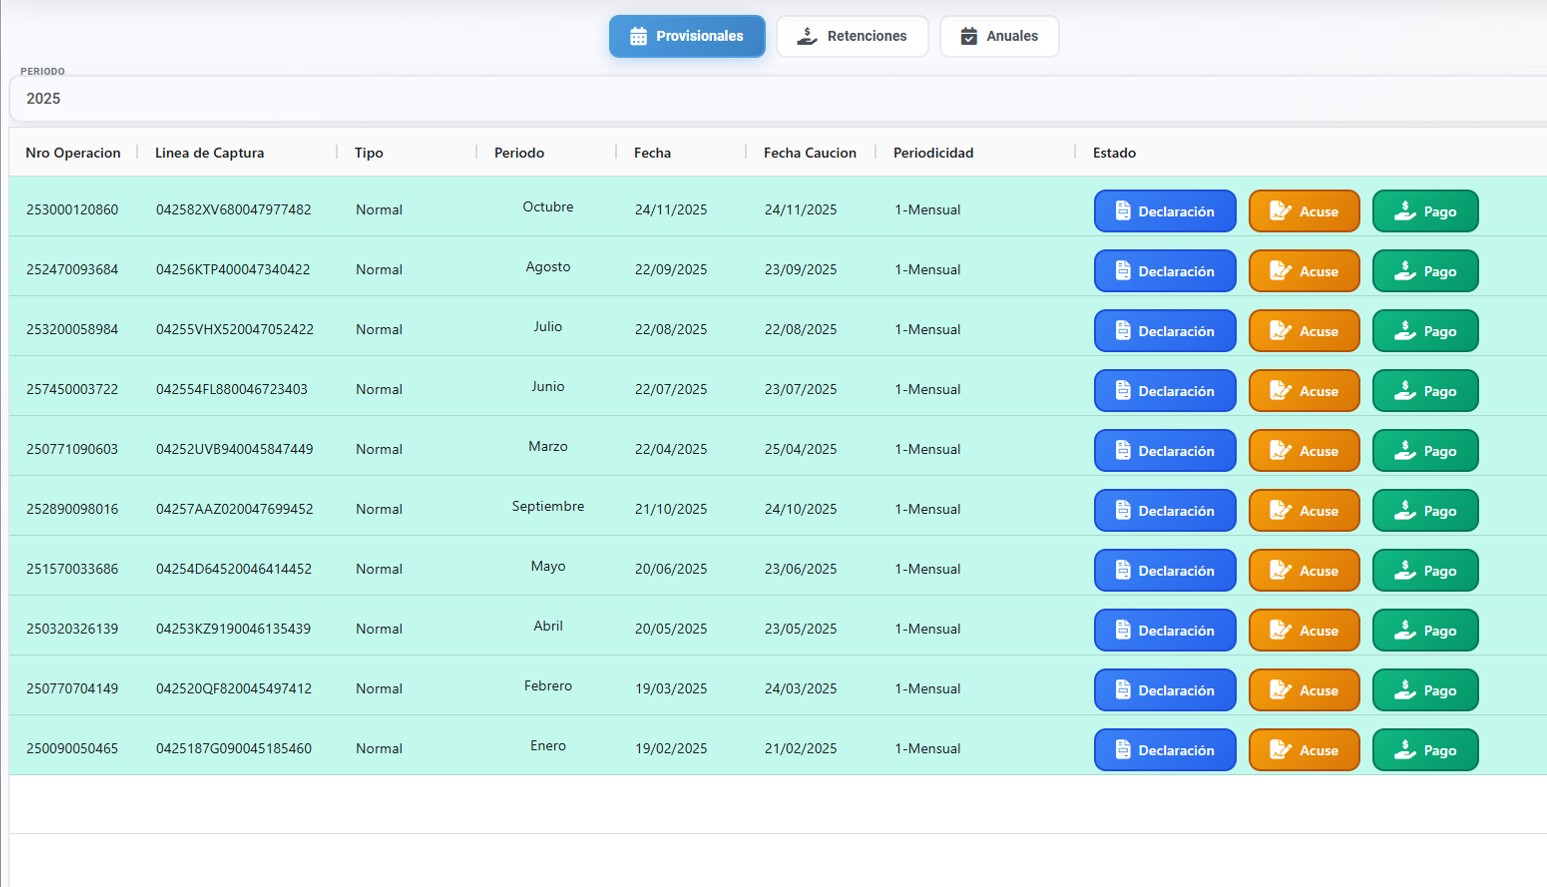Viewport: 1547px width, 887px height.
Task: Open Declaración for the Enero period
Action: pyautogui.click(x=1165, y=751)
